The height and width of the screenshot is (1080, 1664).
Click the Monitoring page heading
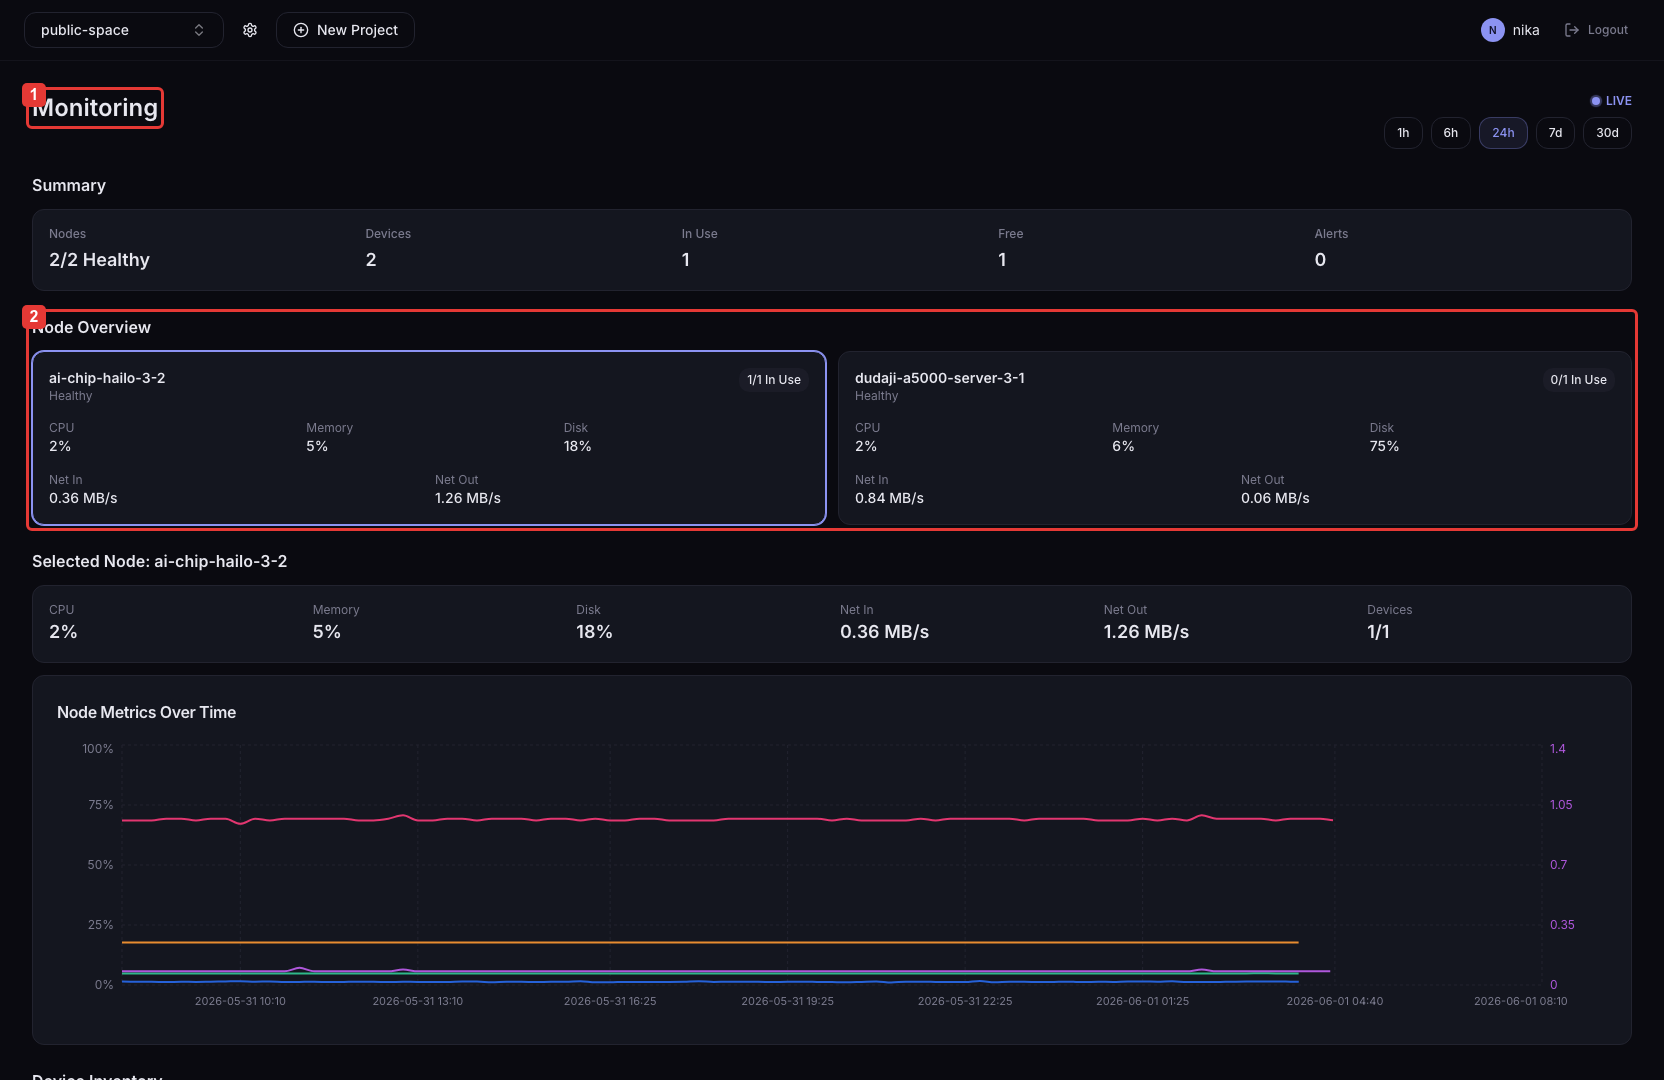tap(95, 108)
